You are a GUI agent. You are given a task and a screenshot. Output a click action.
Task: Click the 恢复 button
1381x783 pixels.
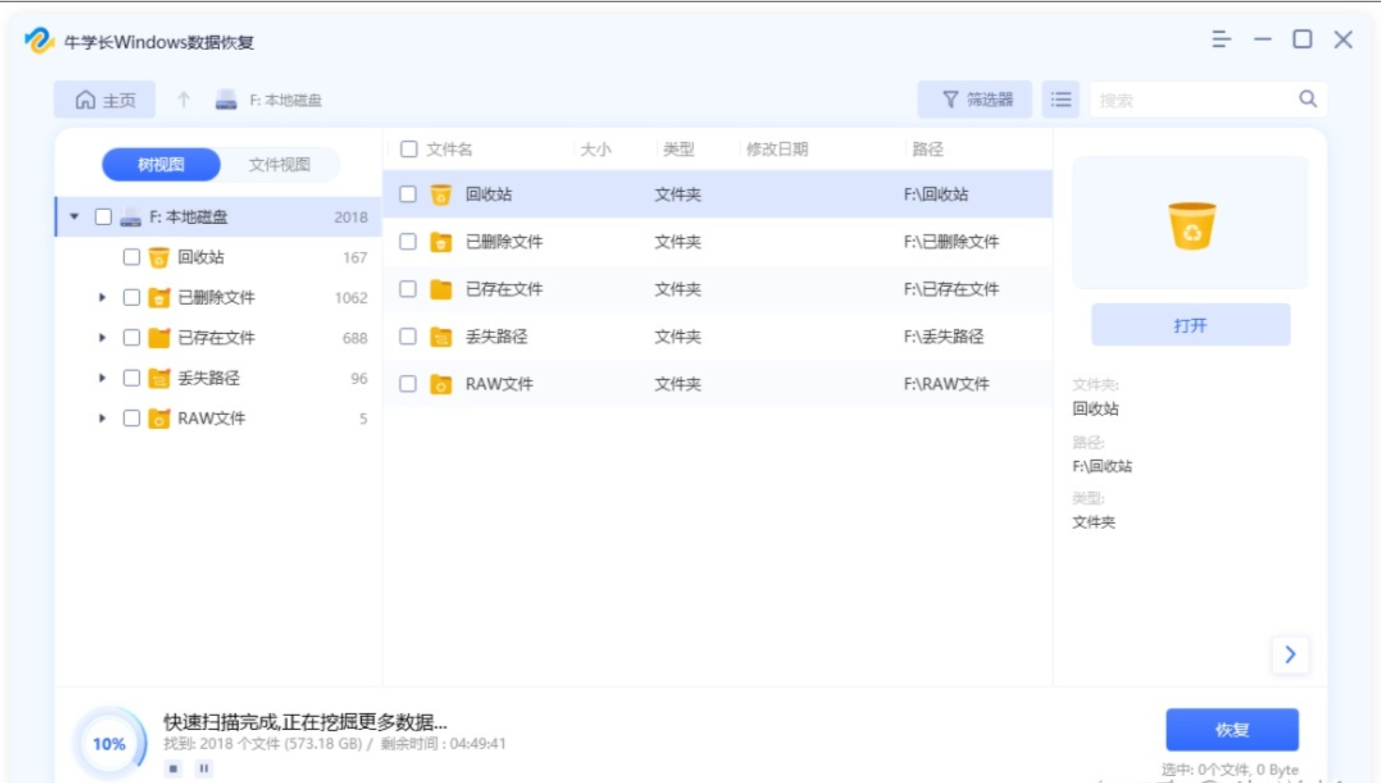tap(1231, 730)
